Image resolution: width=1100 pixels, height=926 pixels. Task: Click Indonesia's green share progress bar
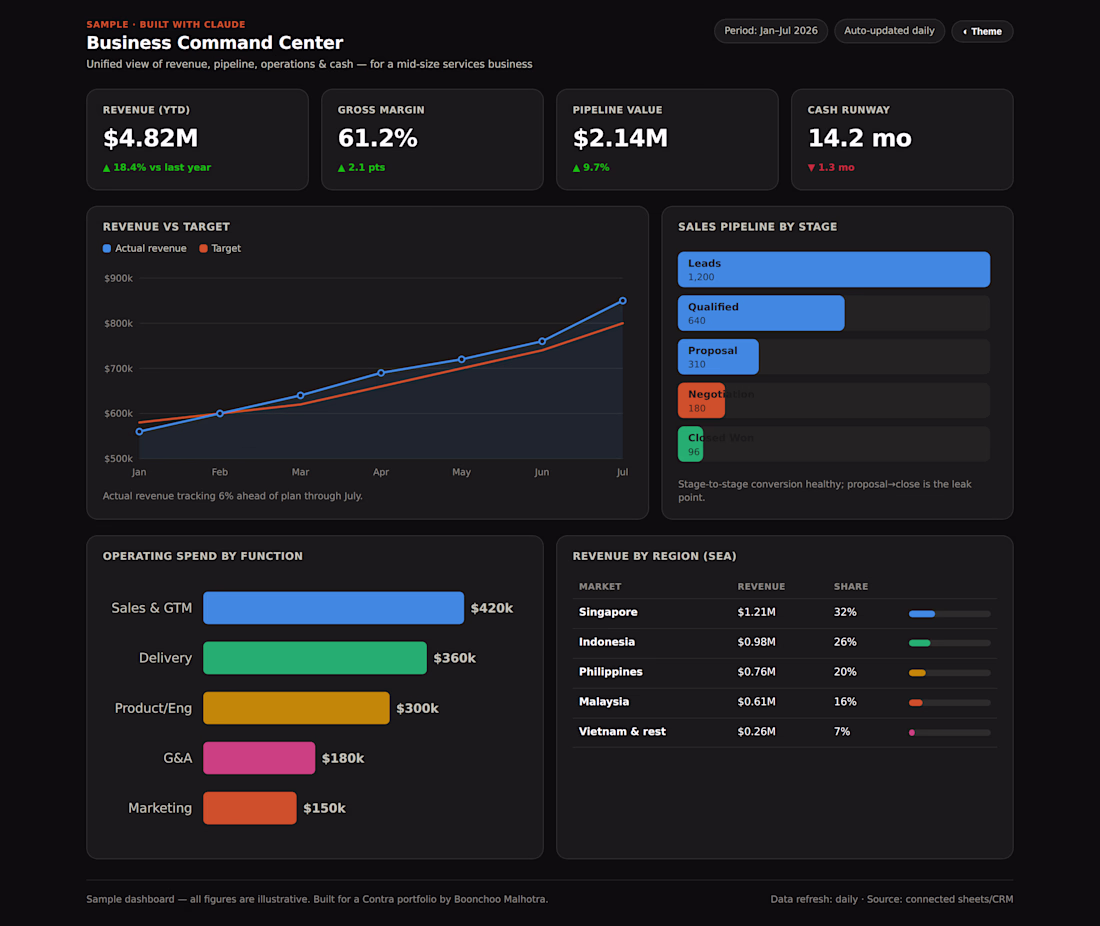click(x=920, y=643)
